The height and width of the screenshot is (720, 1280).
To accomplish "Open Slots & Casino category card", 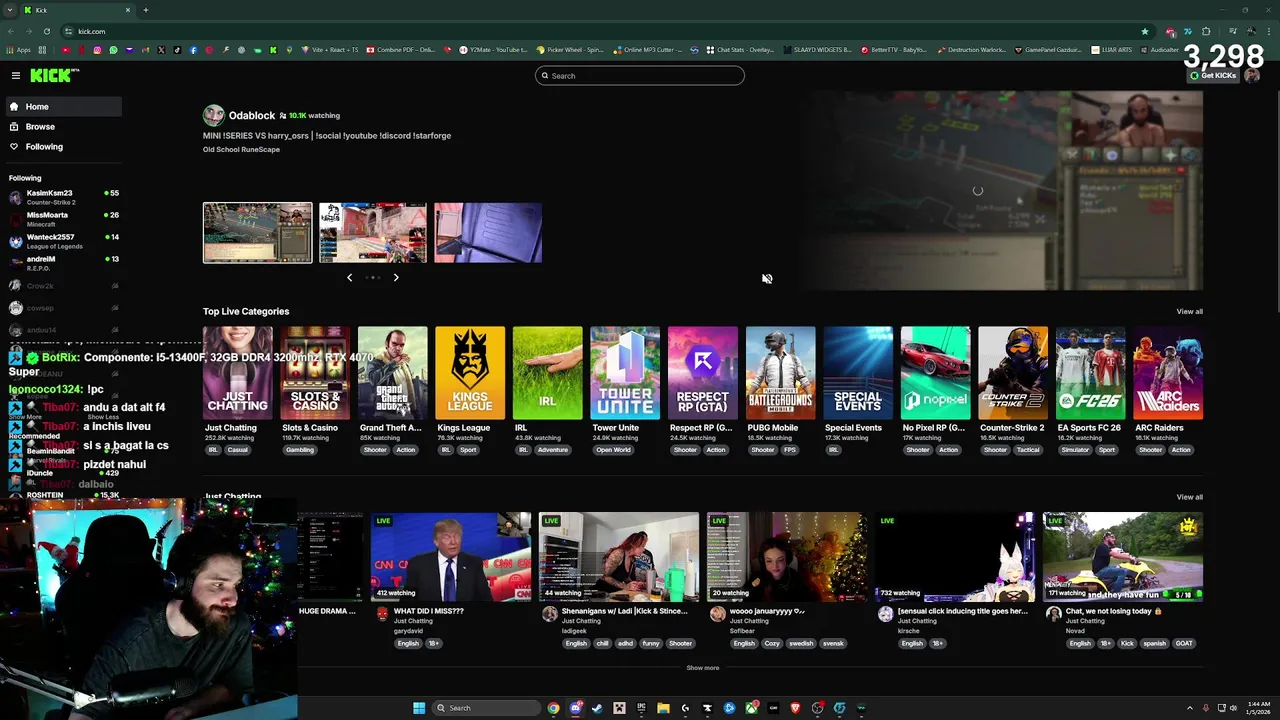I will tap(315, 373).
